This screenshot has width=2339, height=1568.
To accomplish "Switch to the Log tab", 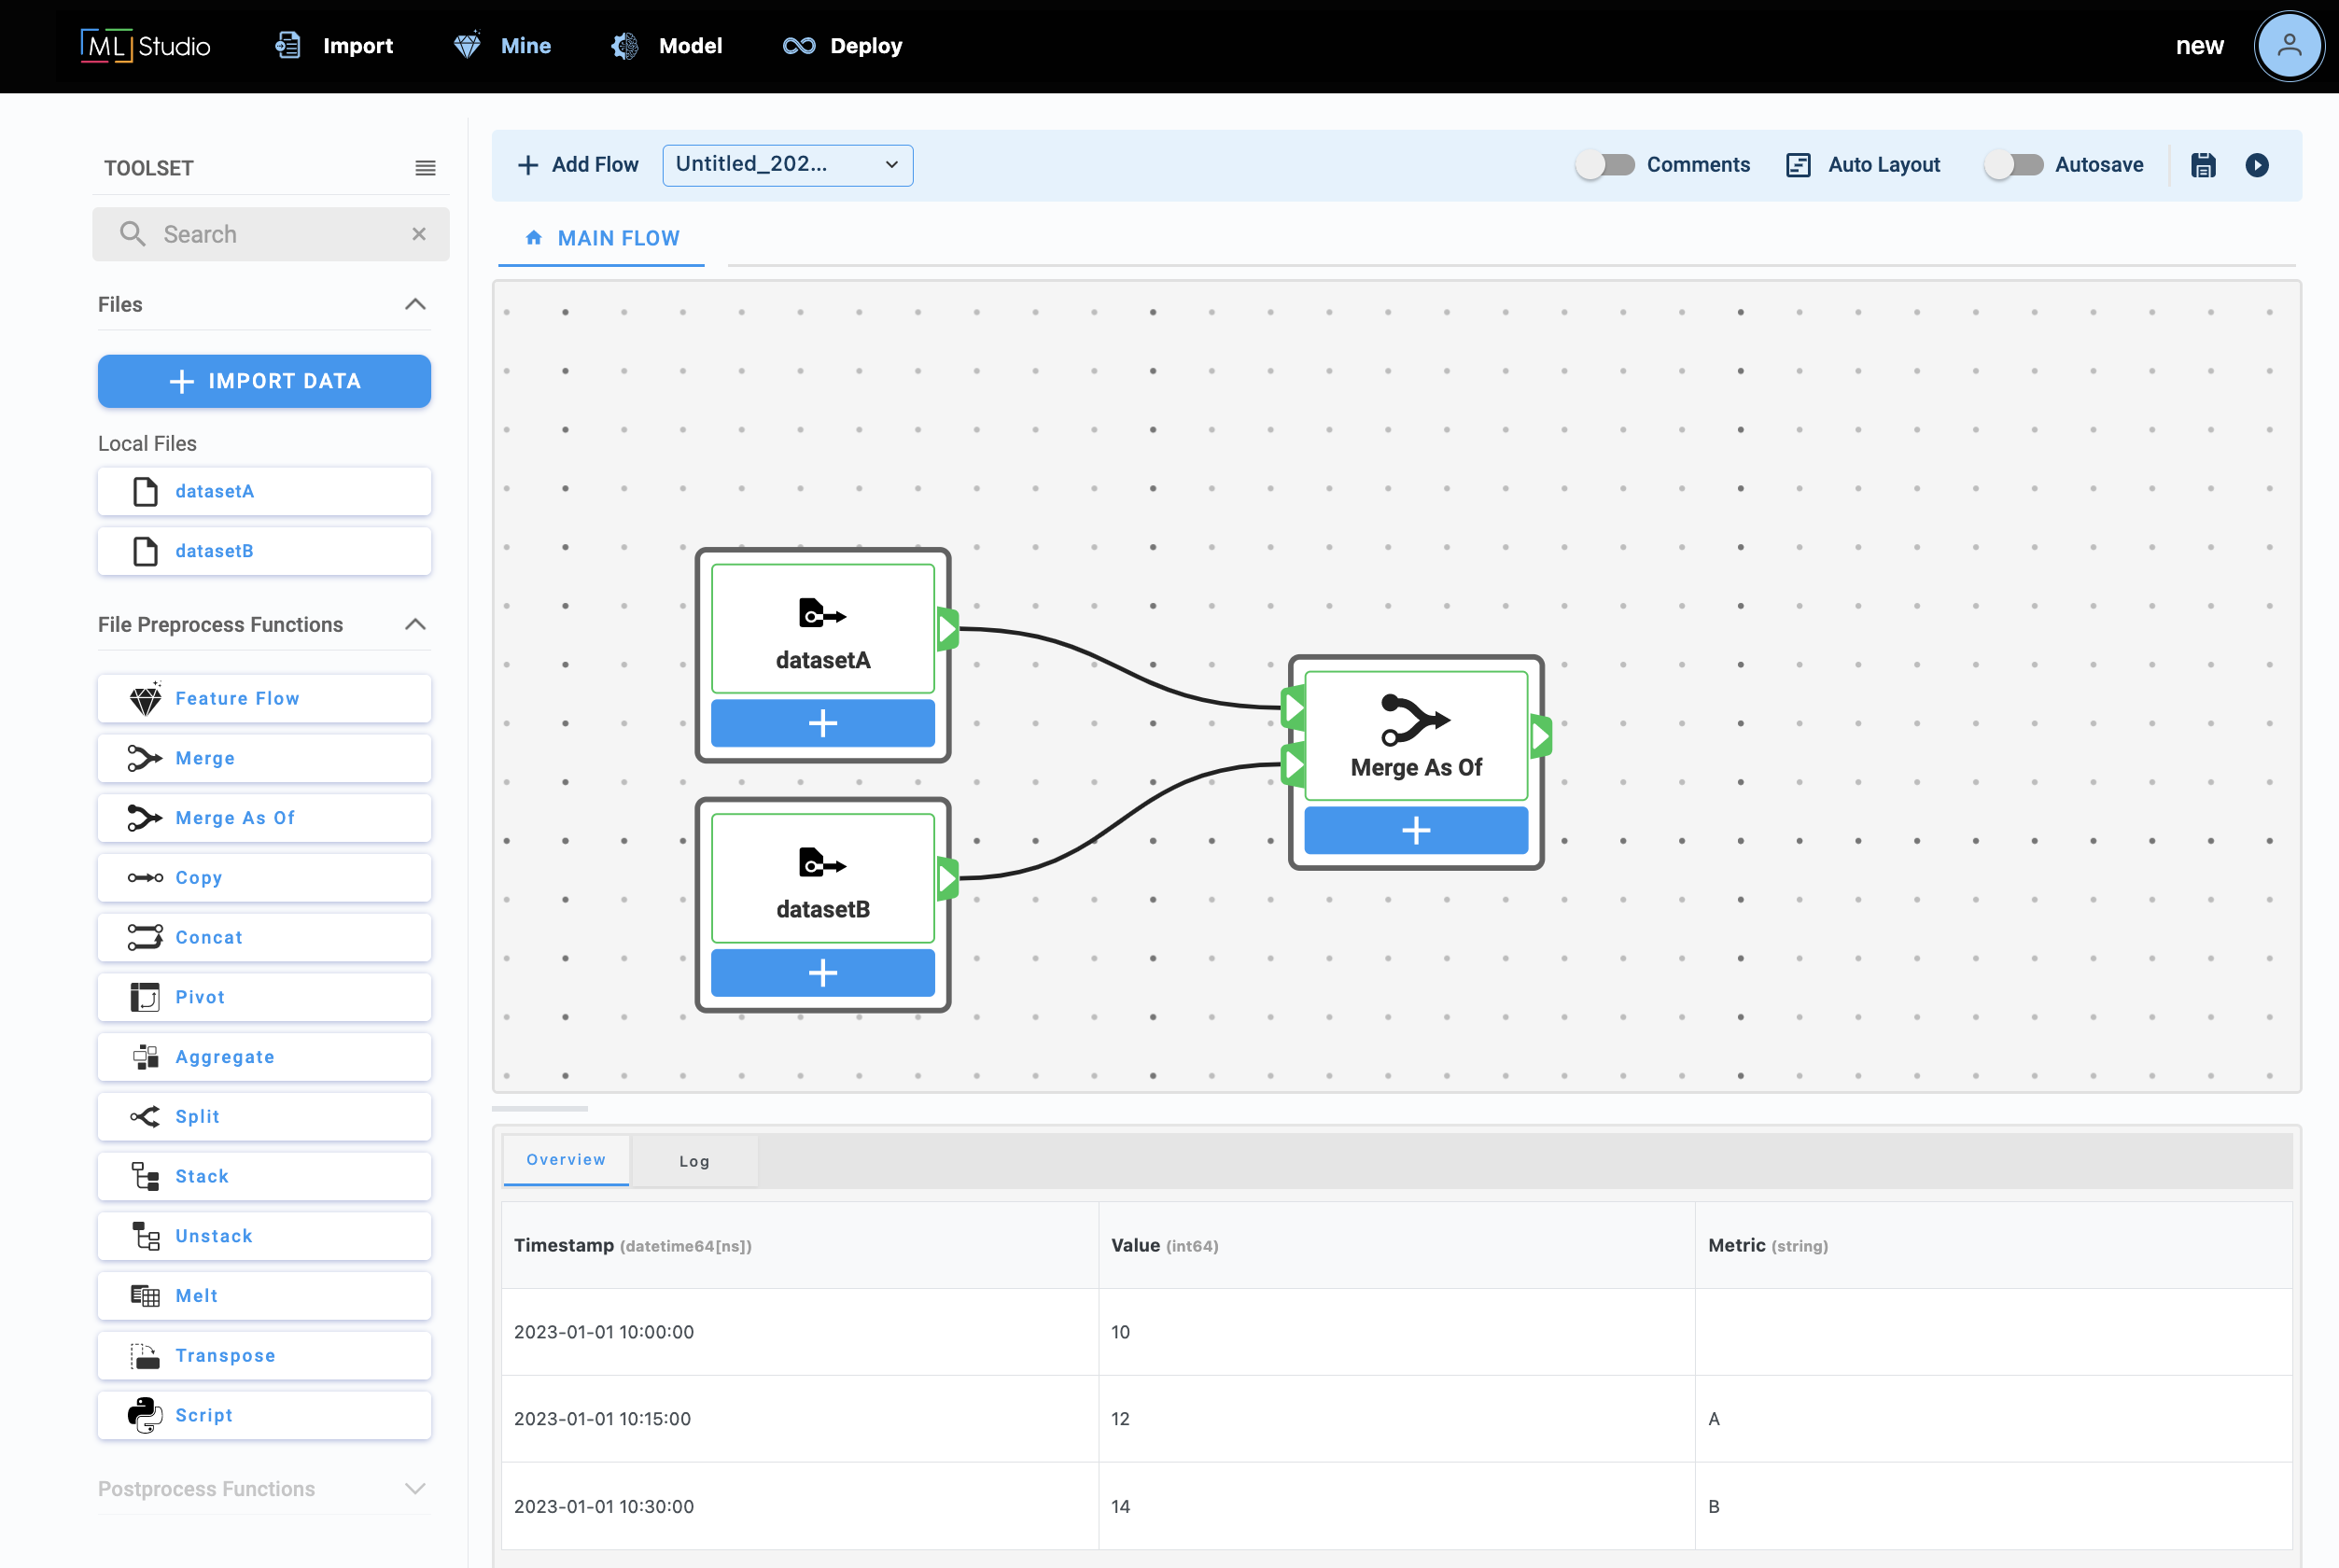I will [694, 1161].
